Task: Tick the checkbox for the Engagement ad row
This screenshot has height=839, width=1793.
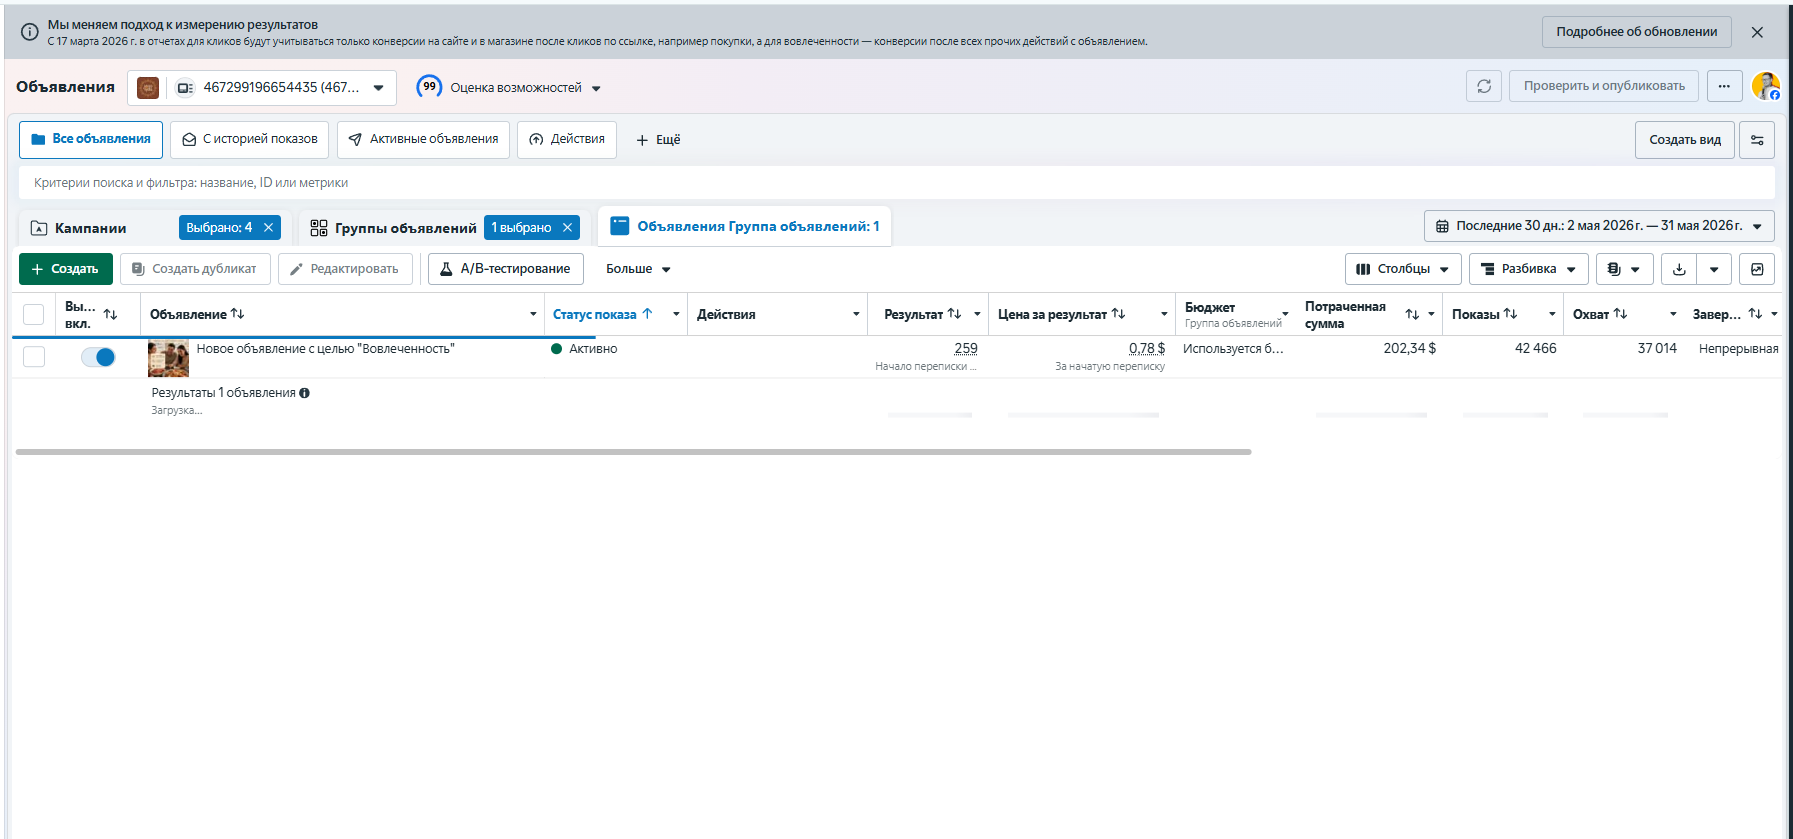Action: point(33,357)
